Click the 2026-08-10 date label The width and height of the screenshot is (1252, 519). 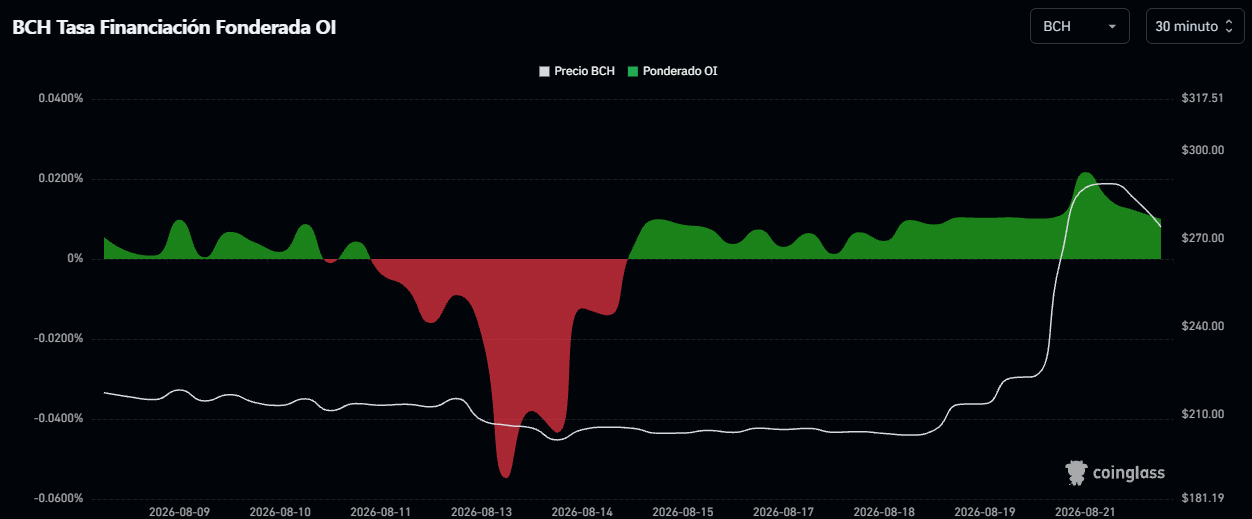[280, 511]
